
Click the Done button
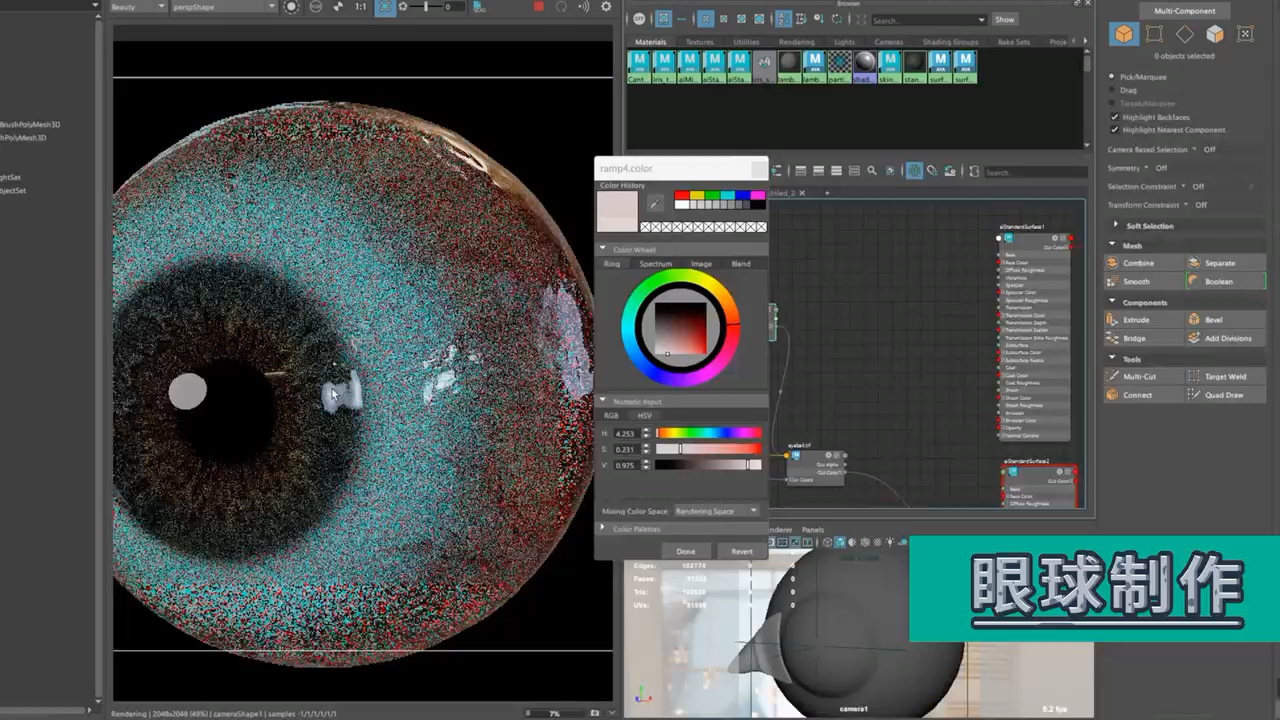[x=686, y=551]
